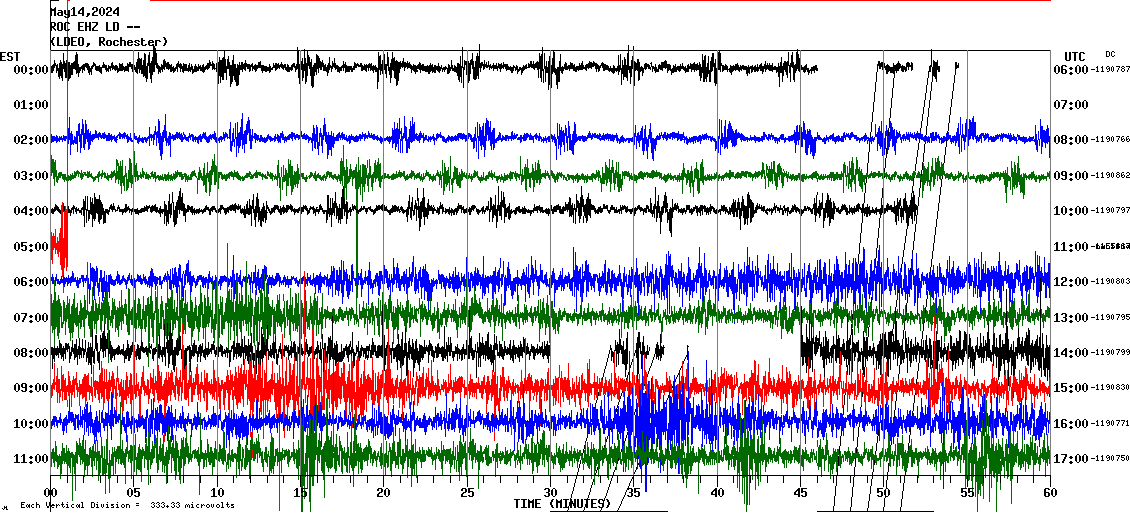1130x519 pixels.
Task: Click the 30 minute tick label
Action: coord(550,493)
